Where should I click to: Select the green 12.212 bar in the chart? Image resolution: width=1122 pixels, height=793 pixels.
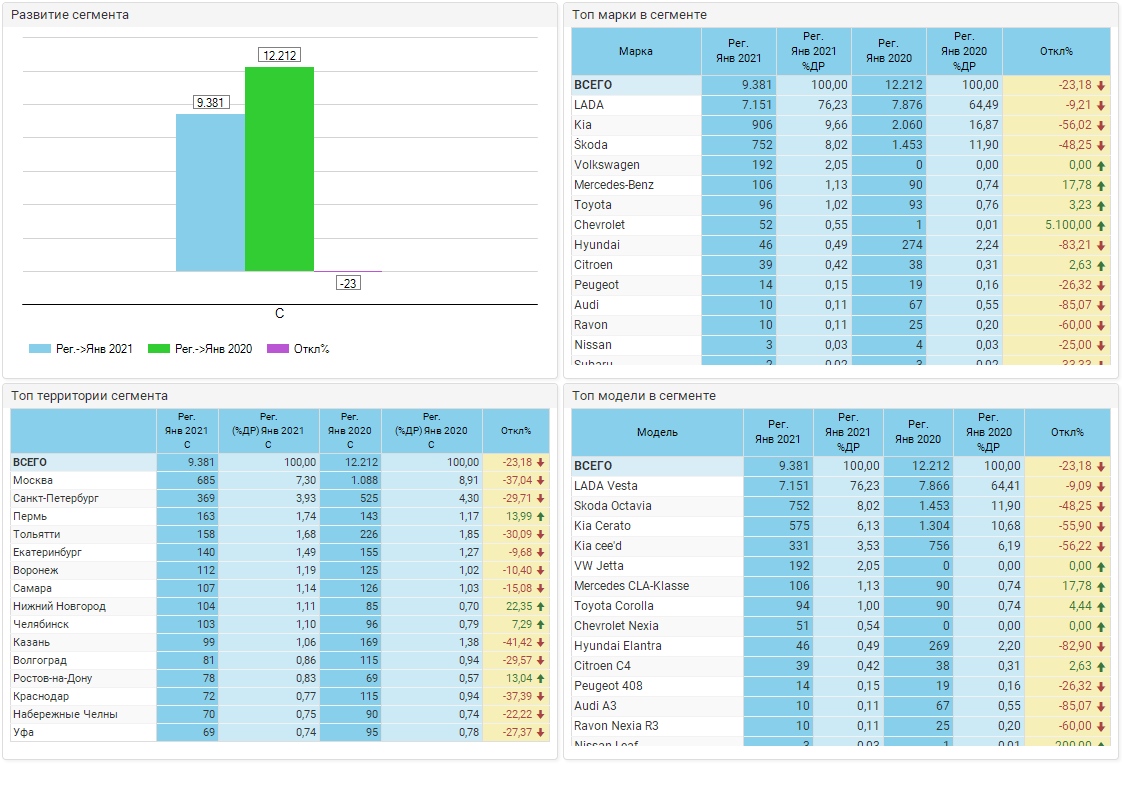(280, 169)
